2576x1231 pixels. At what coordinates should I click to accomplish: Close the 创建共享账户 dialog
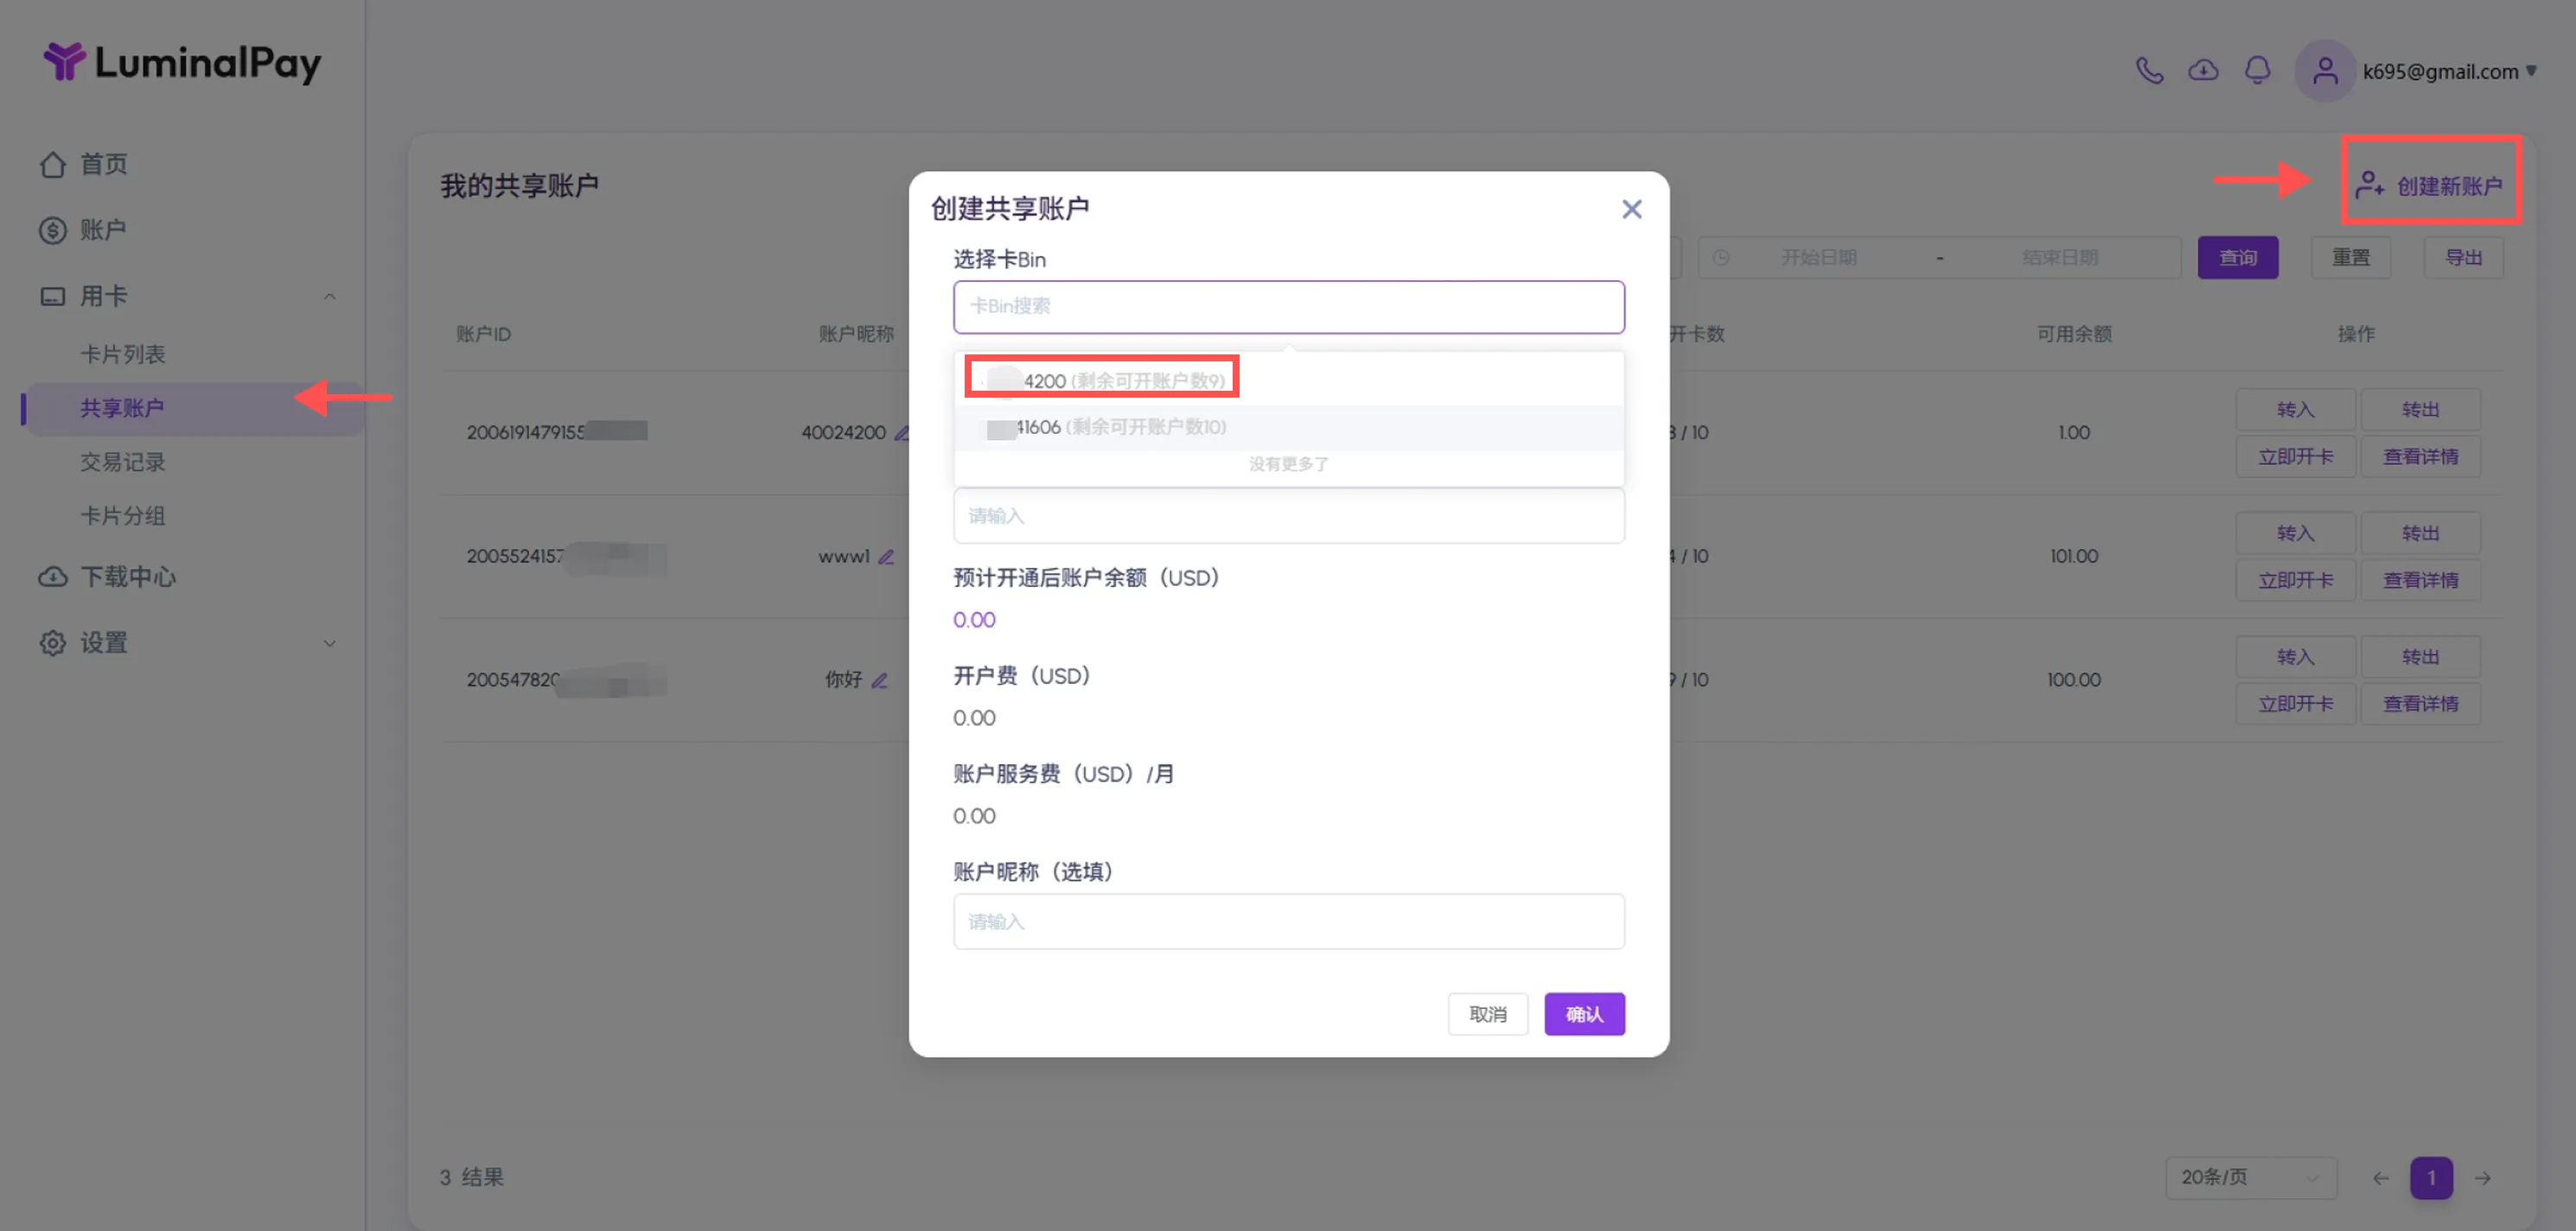pyautogui.click(x=1631, y=209)
